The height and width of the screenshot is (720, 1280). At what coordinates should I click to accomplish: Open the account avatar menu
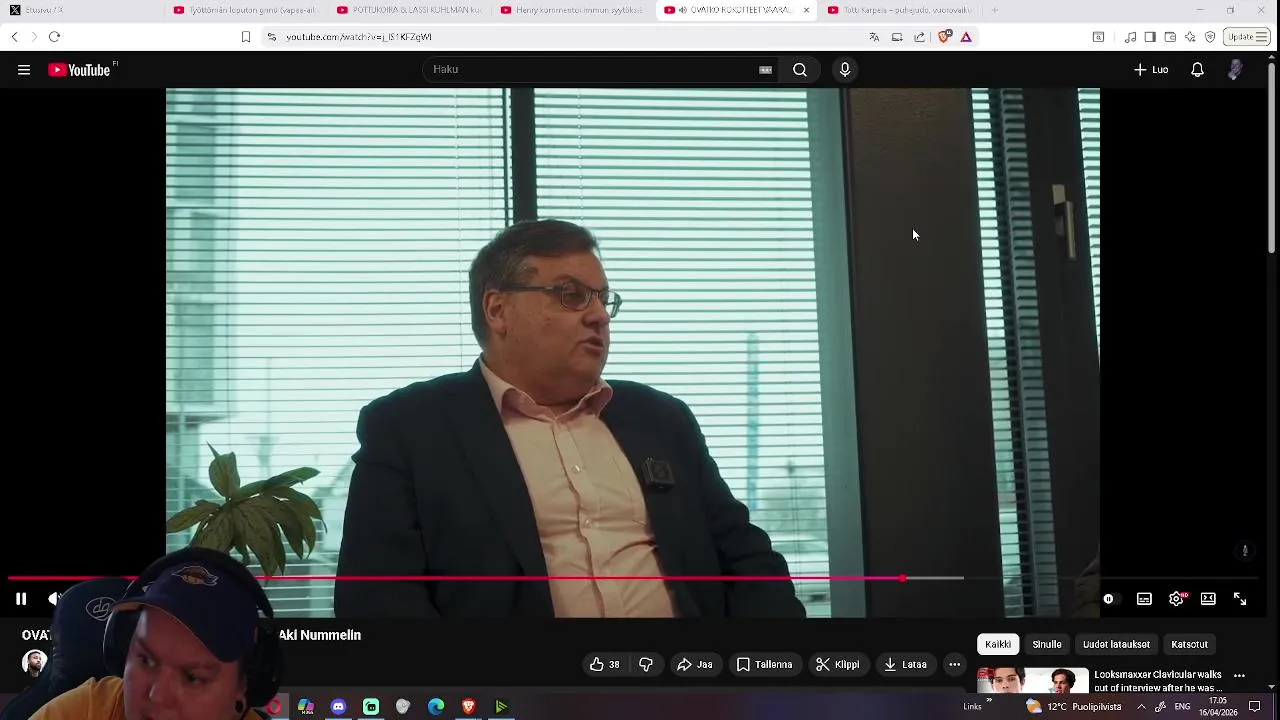coord(1236,70)
